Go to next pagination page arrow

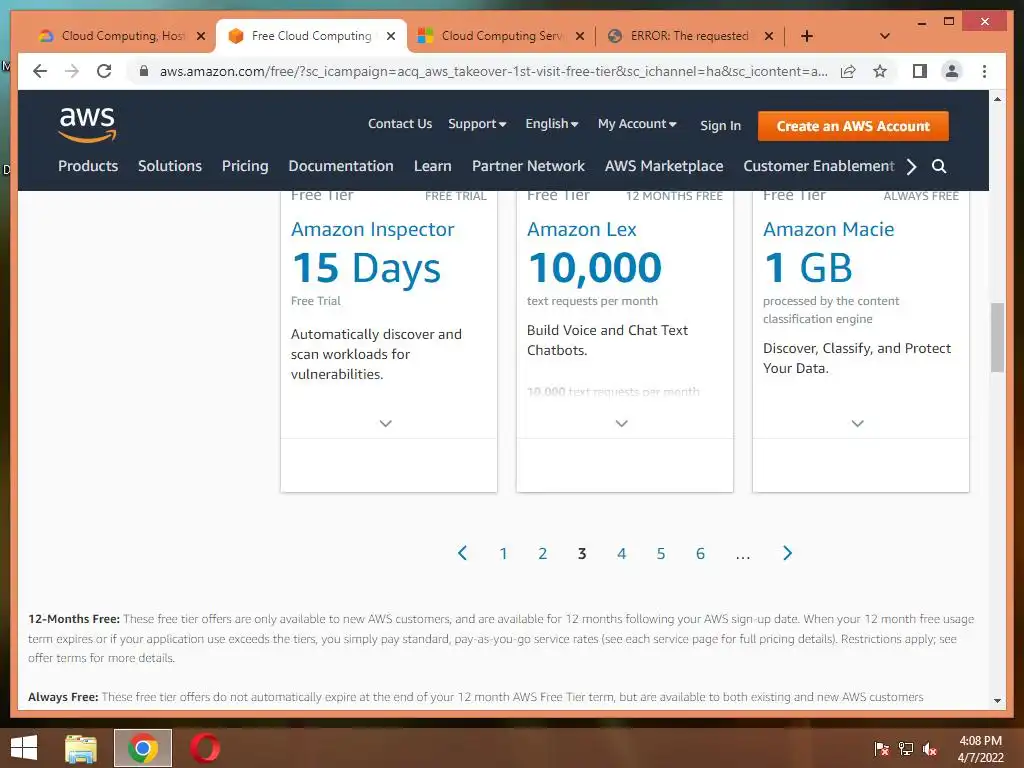tap(787, 553)
